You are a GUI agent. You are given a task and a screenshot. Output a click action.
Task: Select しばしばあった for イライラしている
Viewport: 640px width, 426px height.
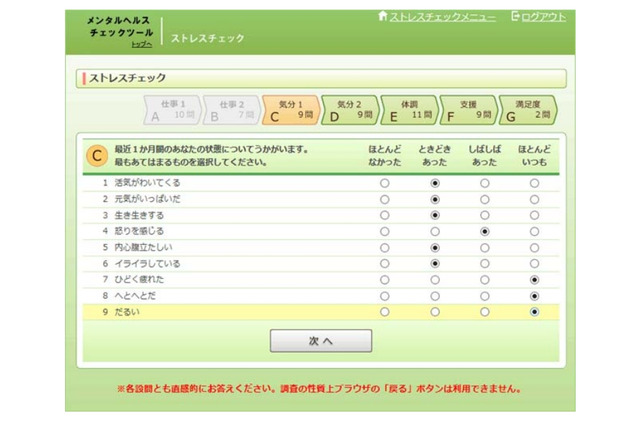point(484,264)
